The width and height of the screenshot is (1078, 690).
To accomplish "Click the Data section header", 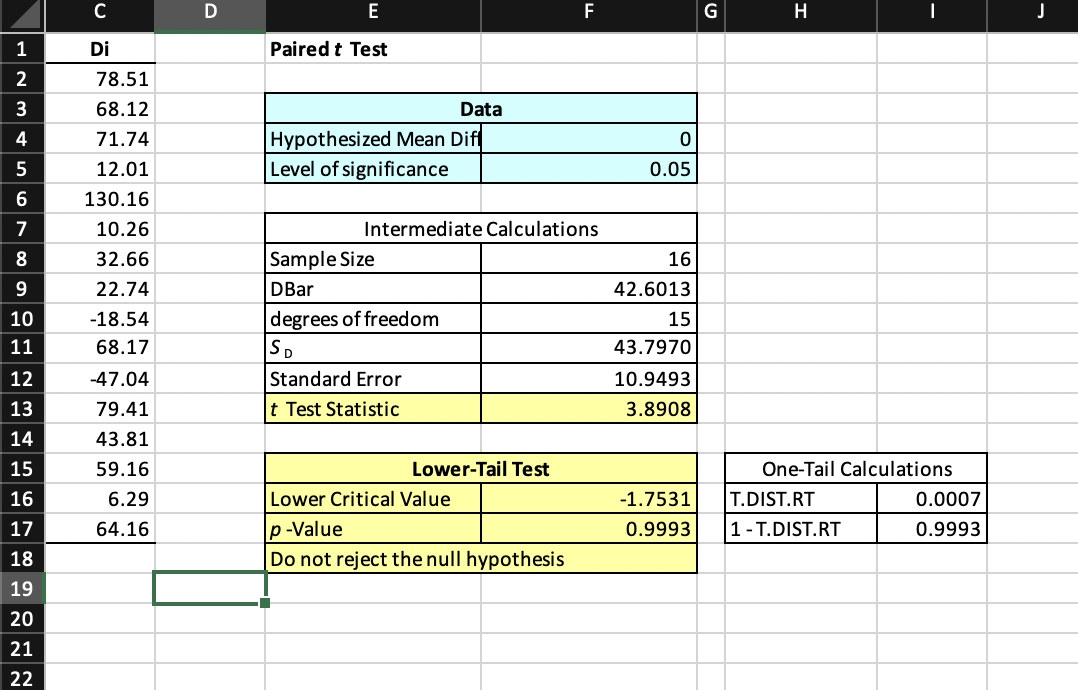I will pyautogui.click(x=481, y=109).
